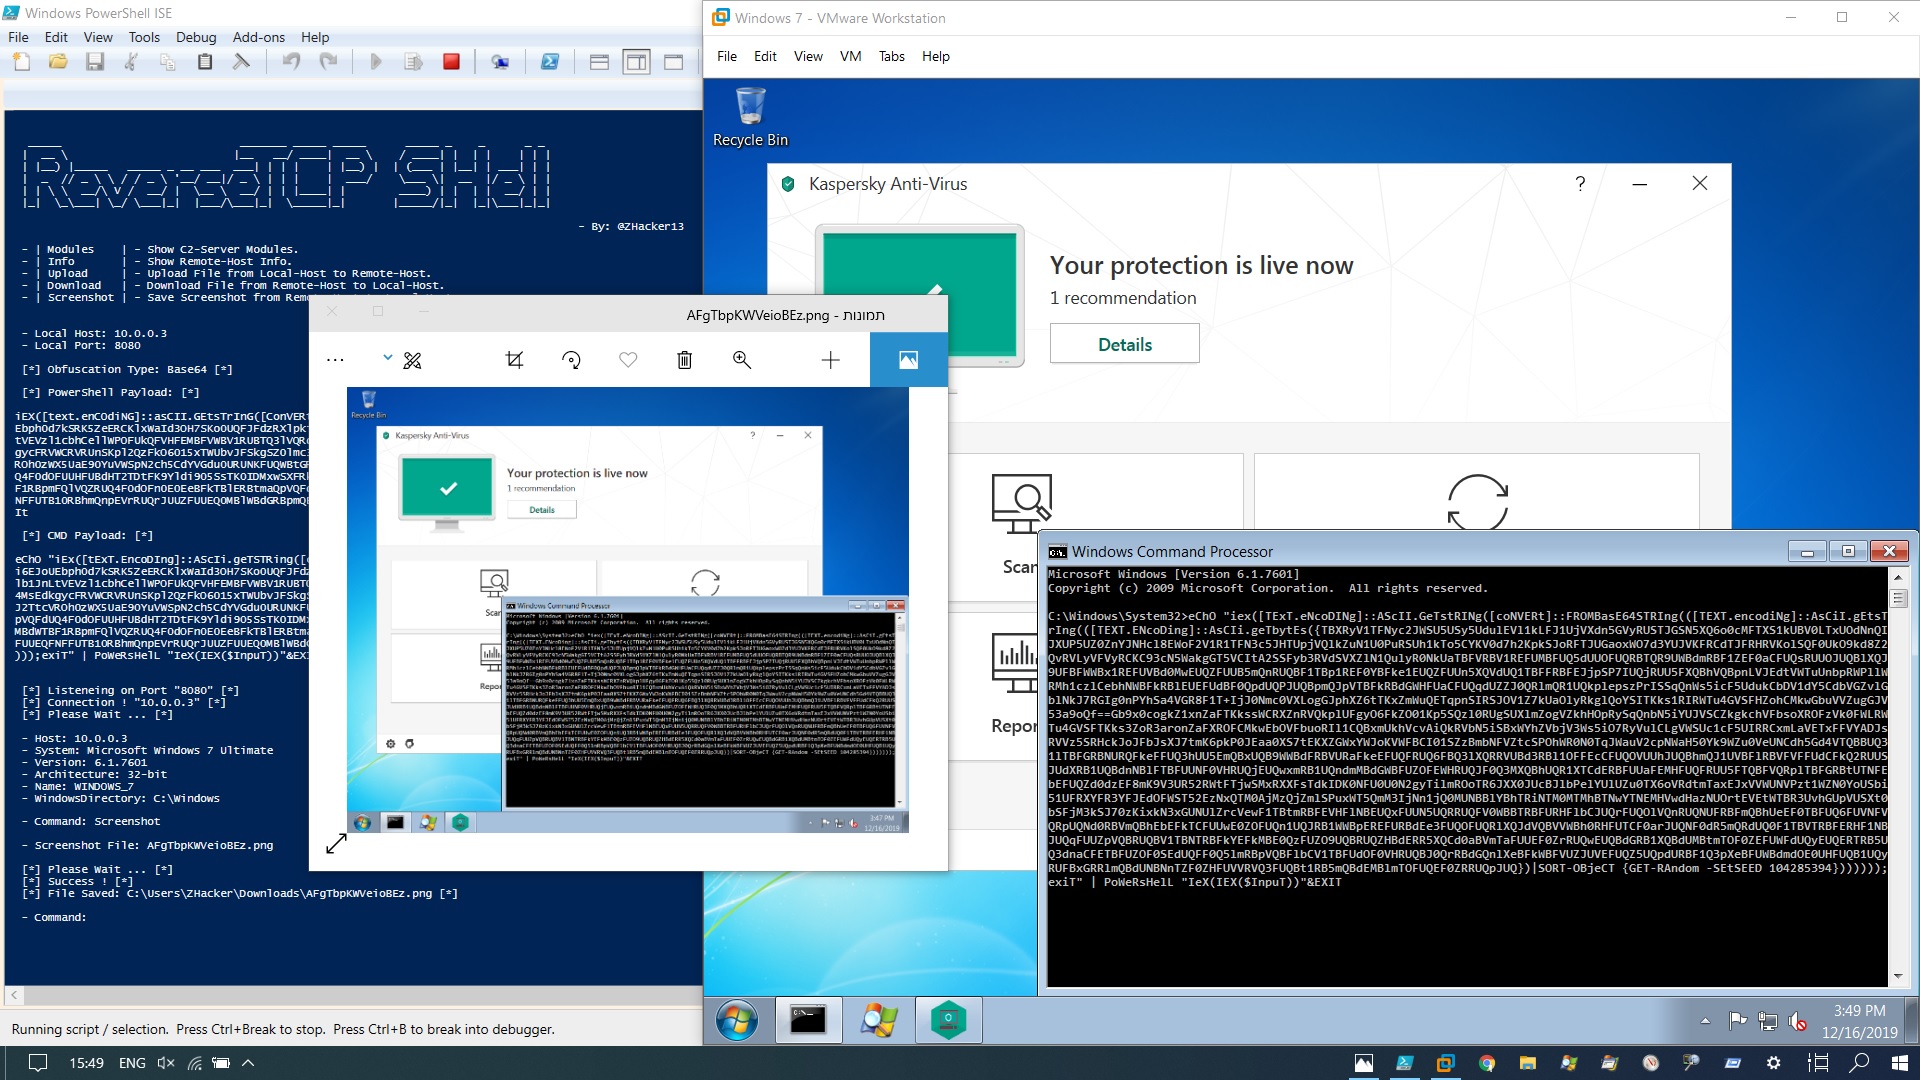Open Kaspersky from the Windows 7 taskbar
1920x1080 pixels.
point(948,1020)
